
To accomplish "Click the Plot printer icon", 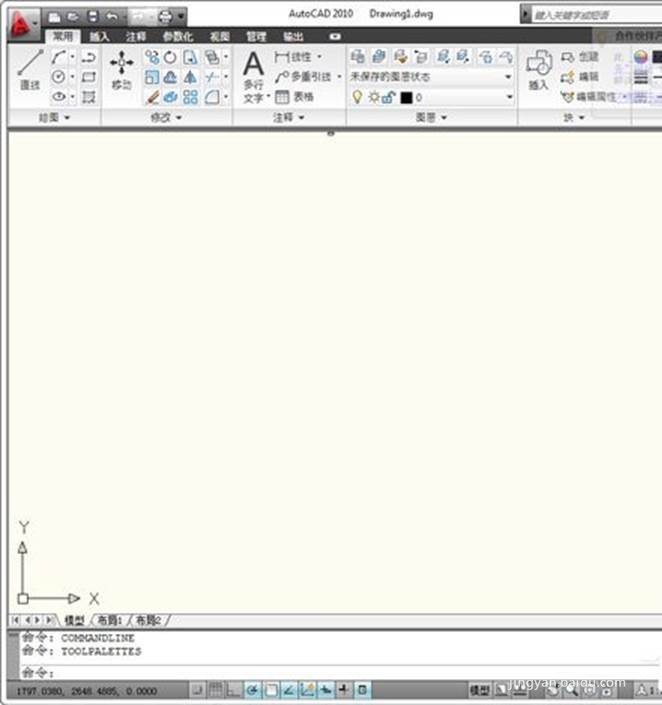I will [x=166, y=17].
